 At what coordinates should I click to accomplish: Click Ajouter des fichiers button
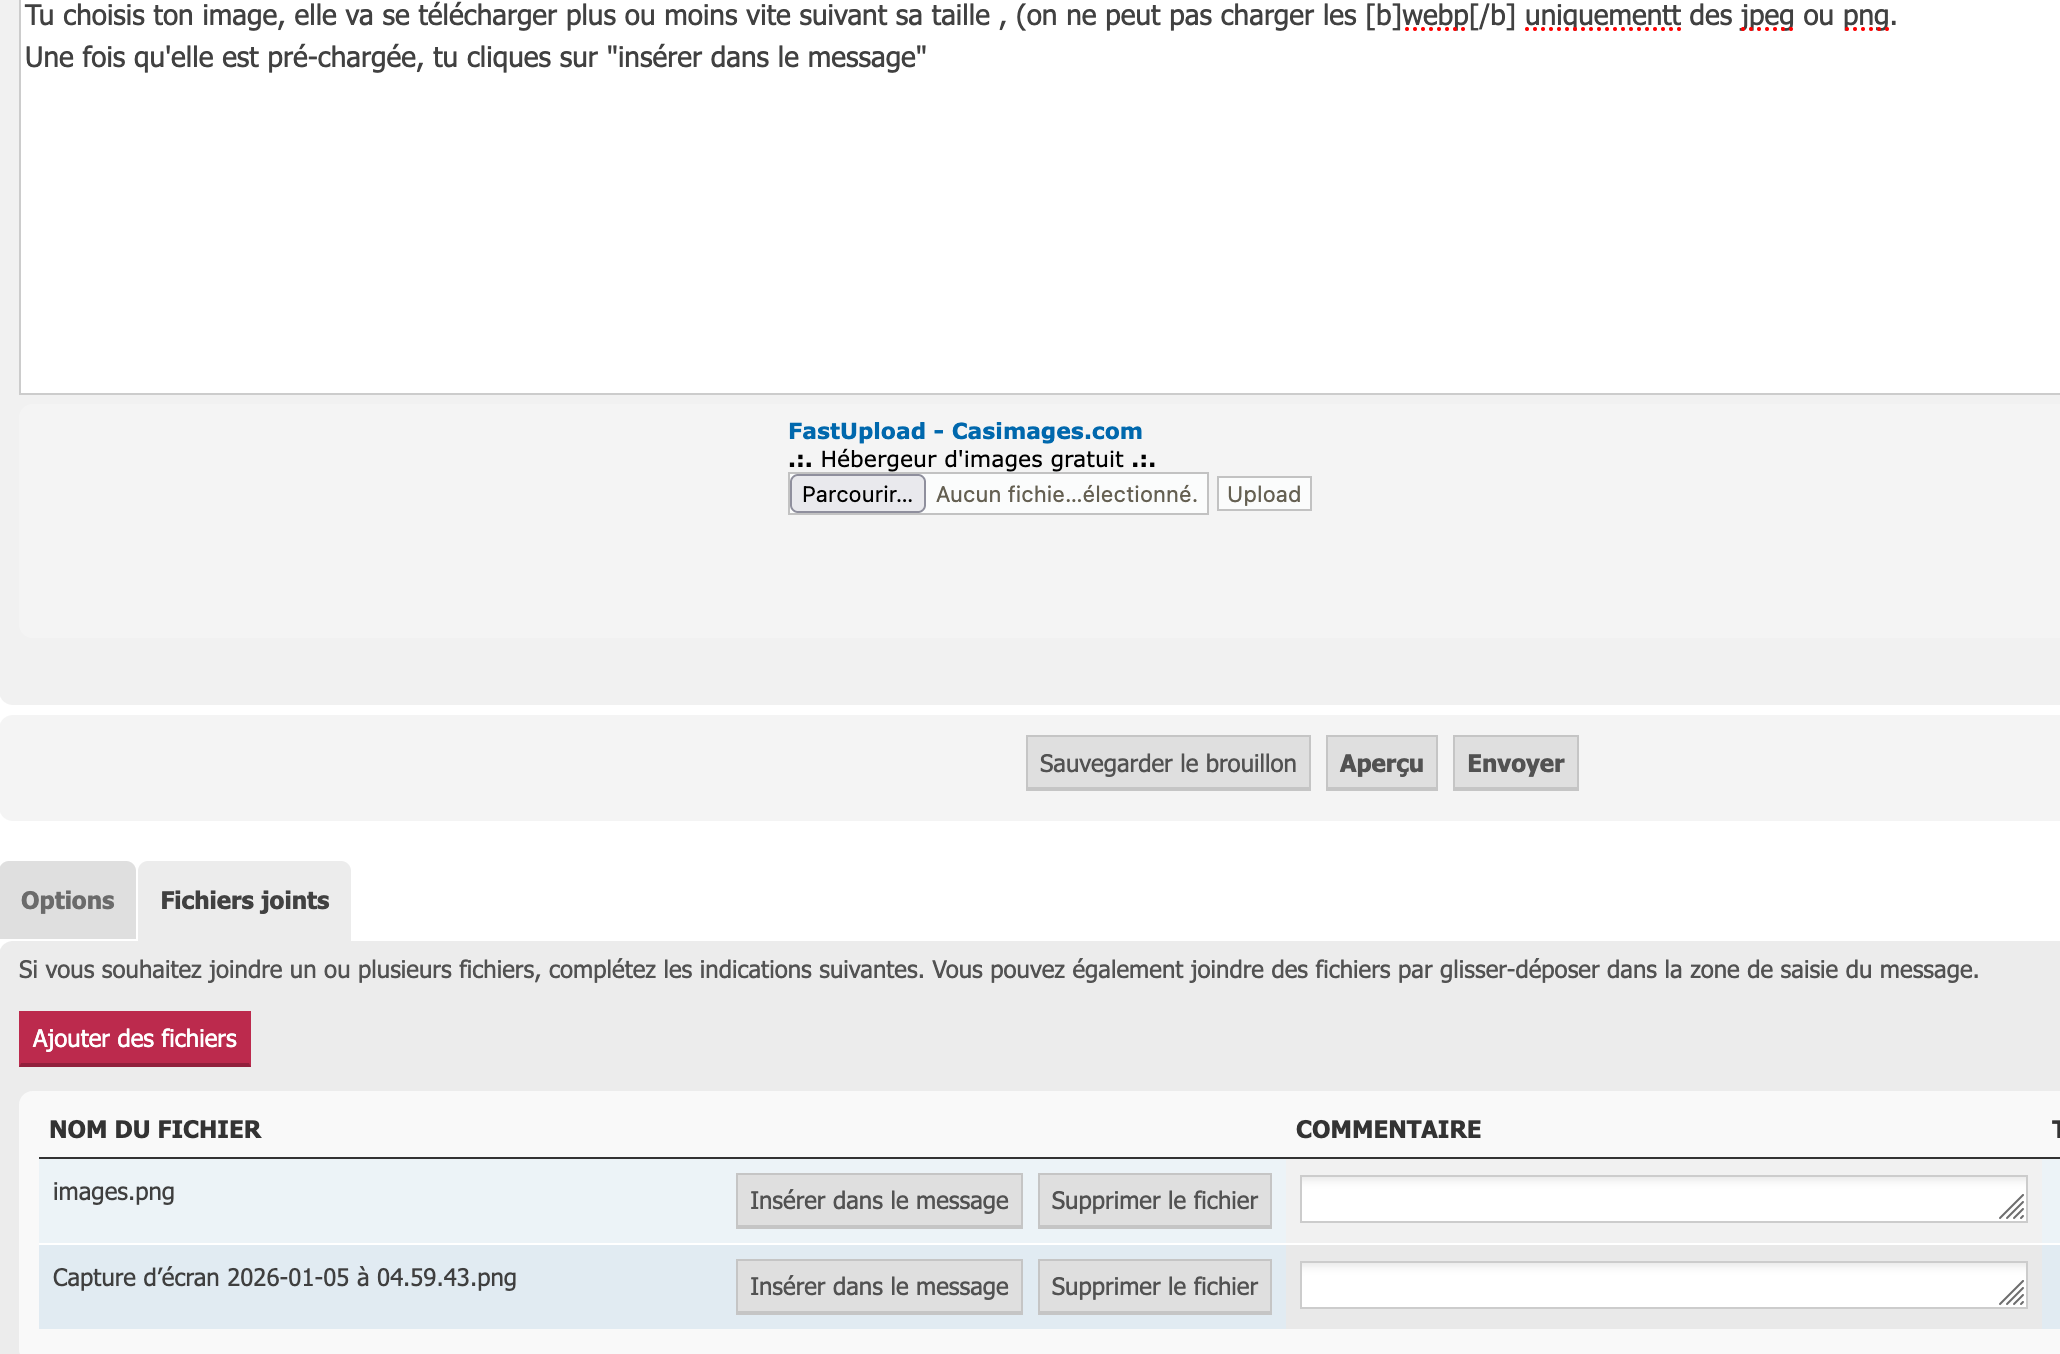click(135, 1038)
